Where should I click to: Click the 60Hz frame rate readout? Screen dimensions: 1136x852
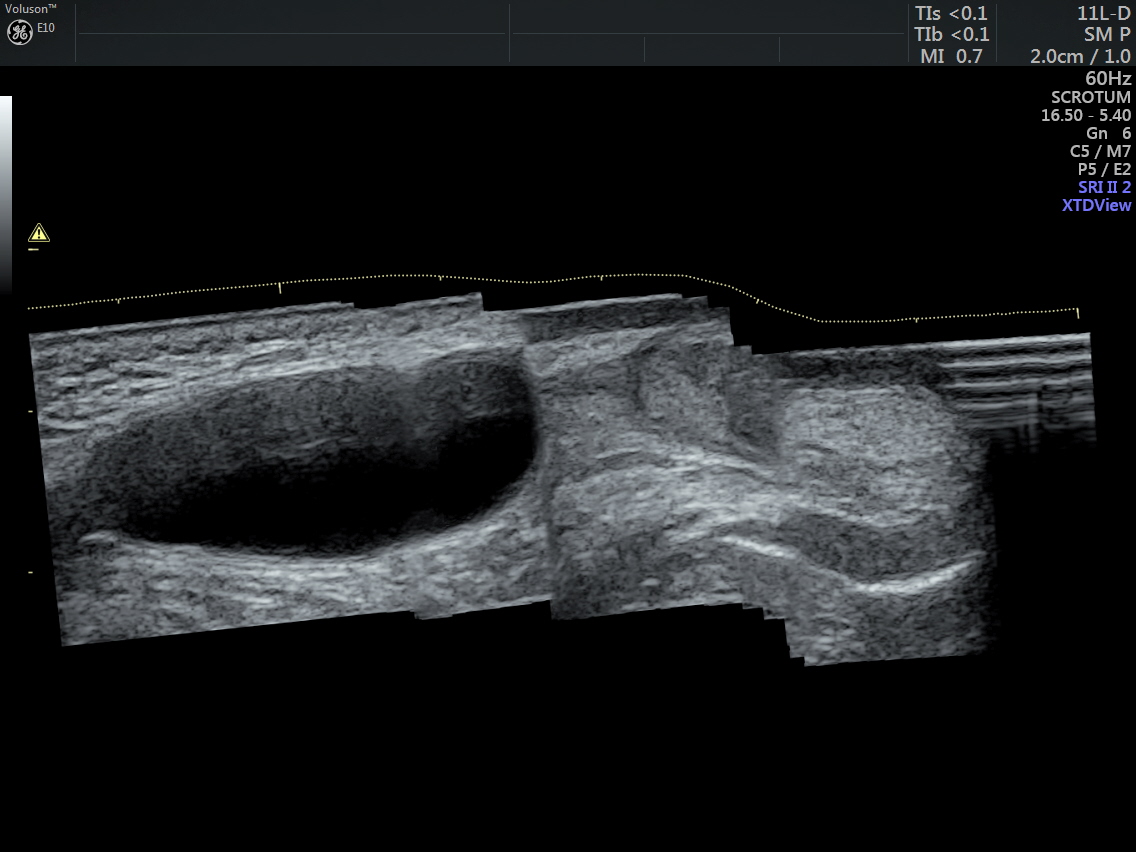(1108, 78)
